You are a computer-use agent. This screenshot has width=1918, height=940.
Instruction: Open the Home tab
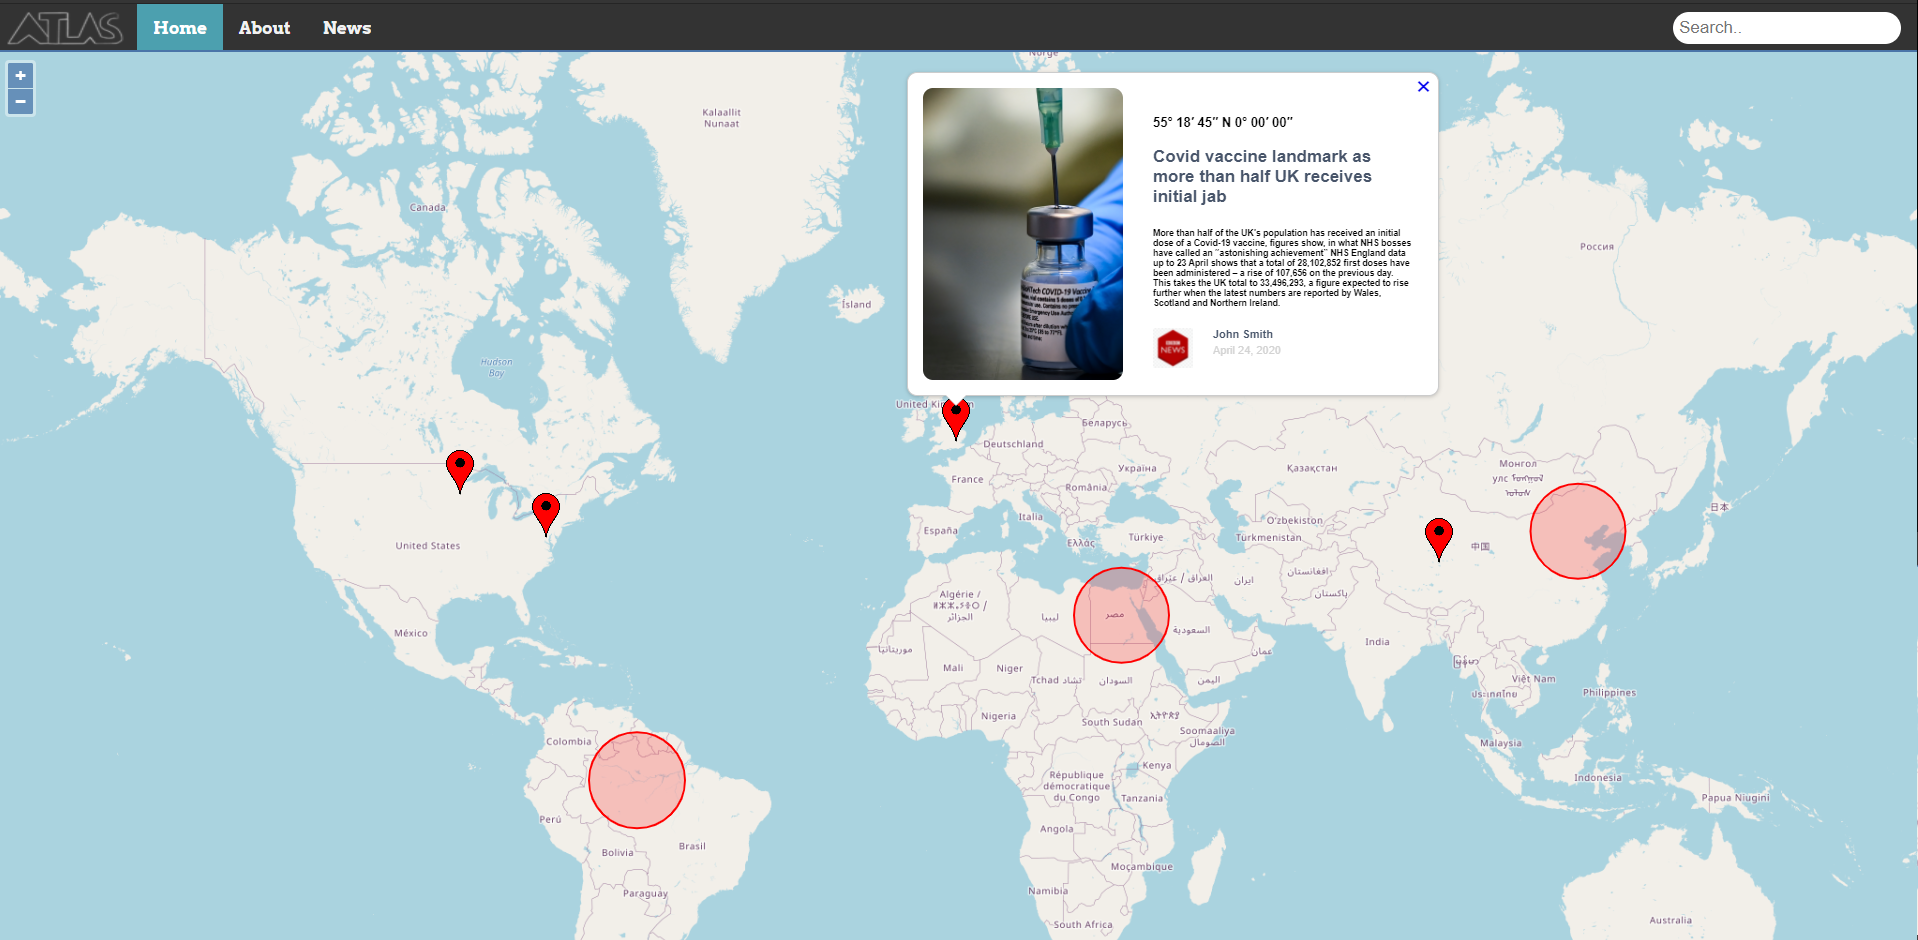(180, 28)
